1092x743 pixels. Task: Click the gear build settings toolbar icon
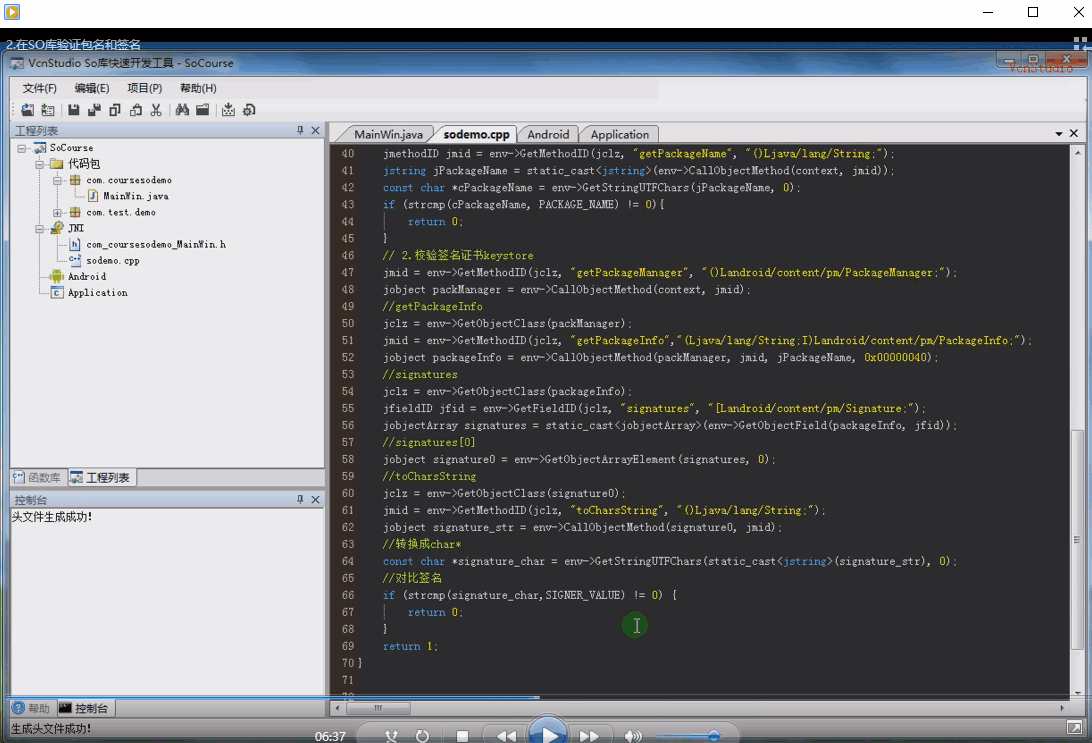point(249,110)
